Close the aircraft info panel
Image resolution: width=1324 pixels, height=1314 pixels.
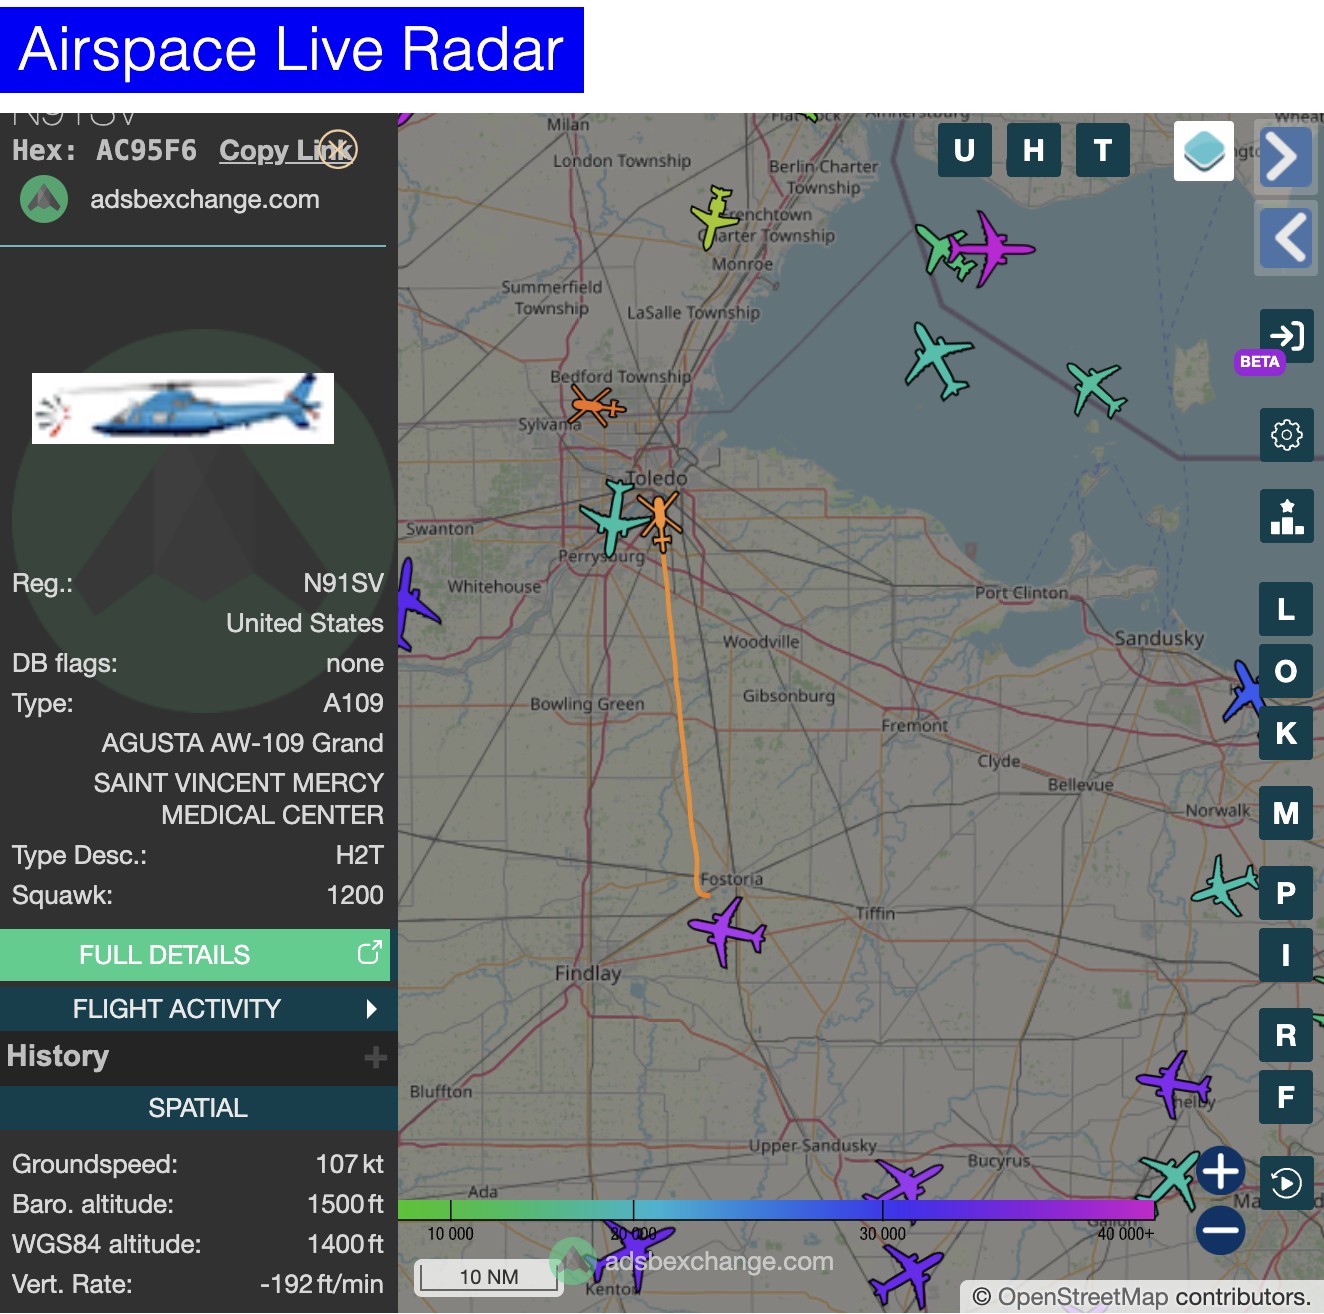pos(338,149)
